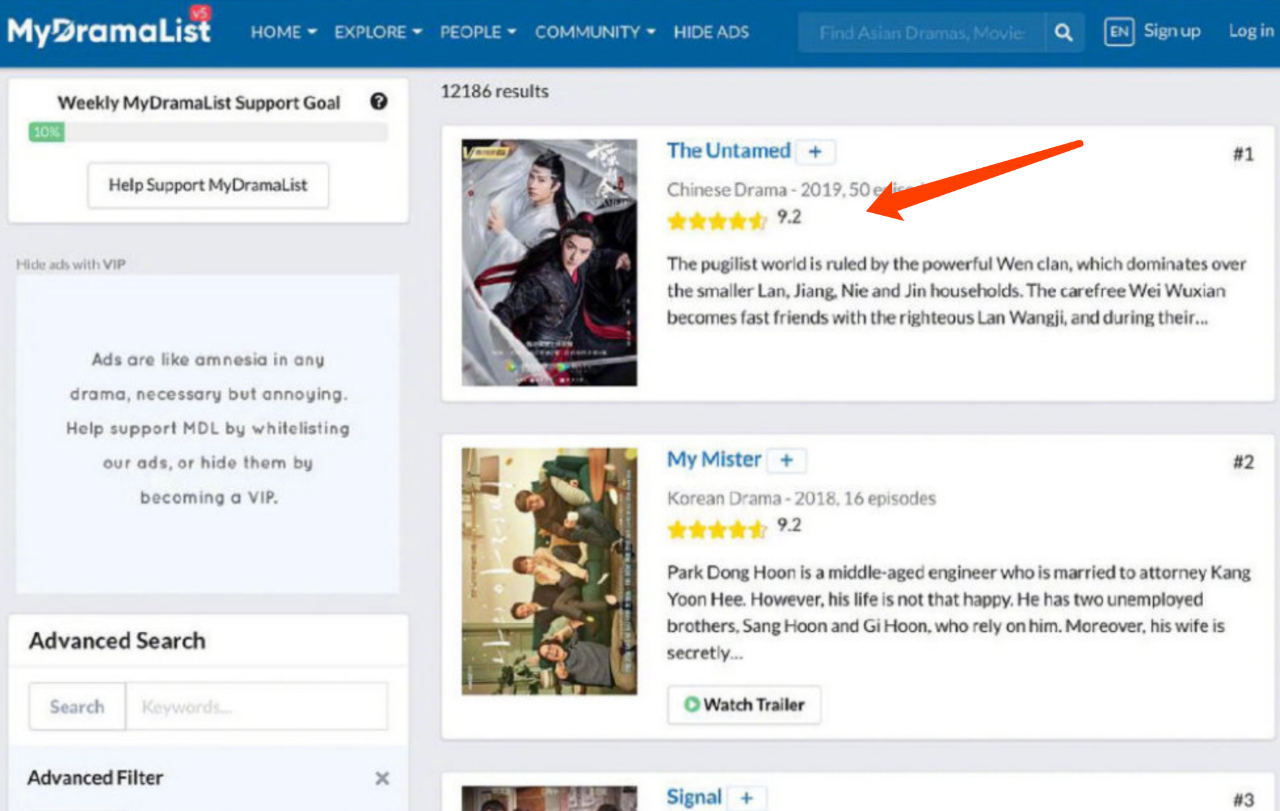Click the weekly support goal progress bar
Image resolution: width=1280 pixels, height=811 pixels.
tap(208, 132)
